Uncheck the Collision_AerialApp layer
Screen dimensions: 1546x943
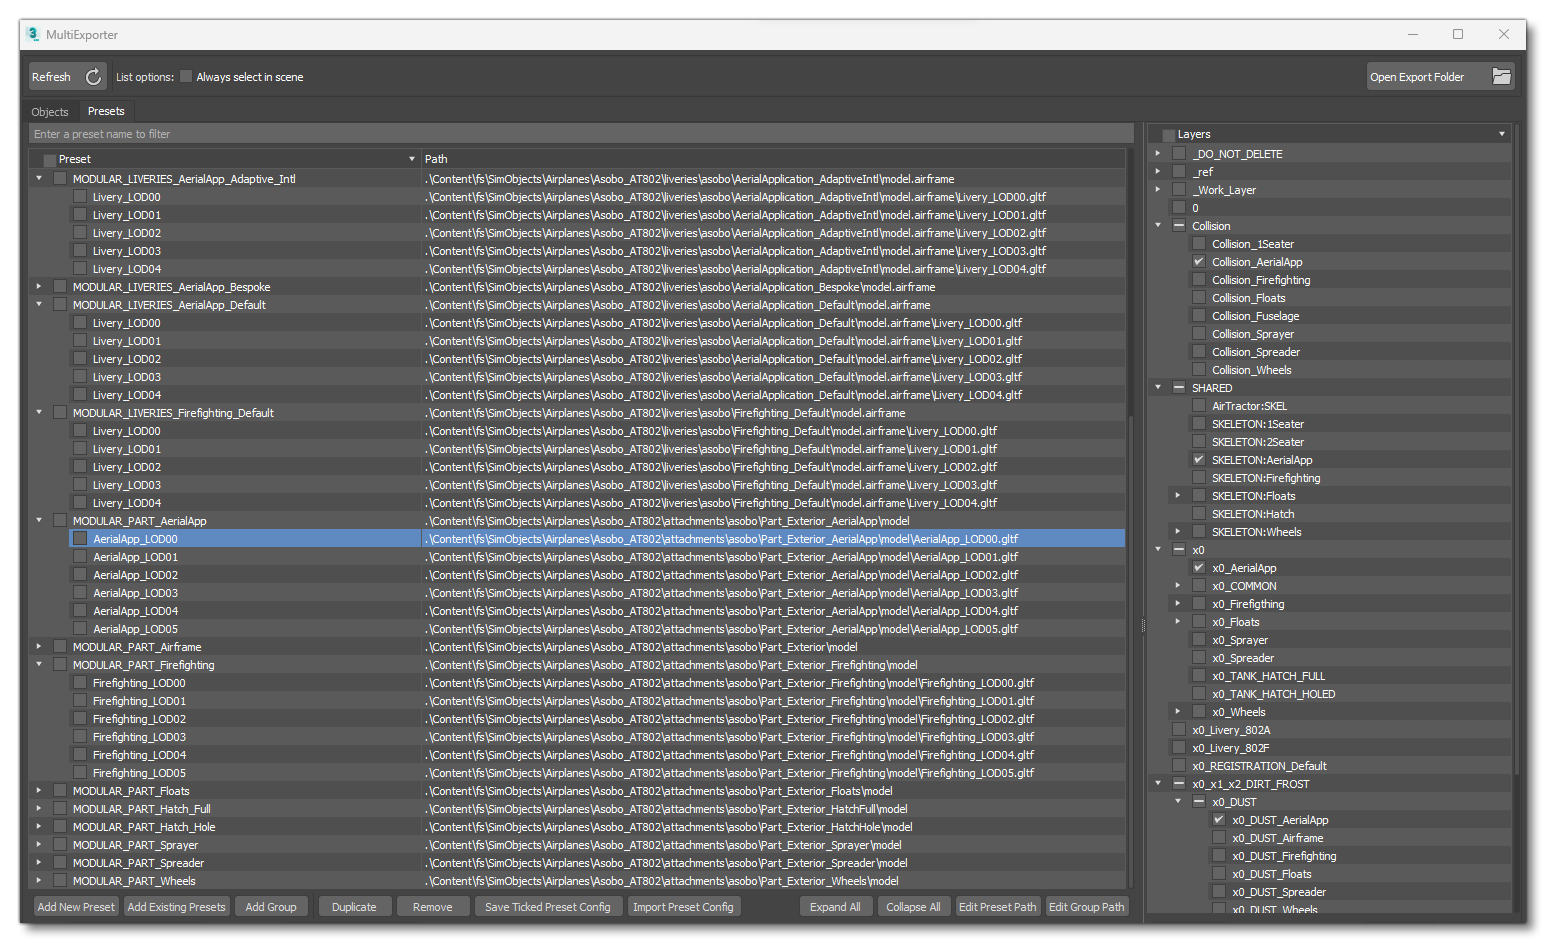coord(1198,261)
